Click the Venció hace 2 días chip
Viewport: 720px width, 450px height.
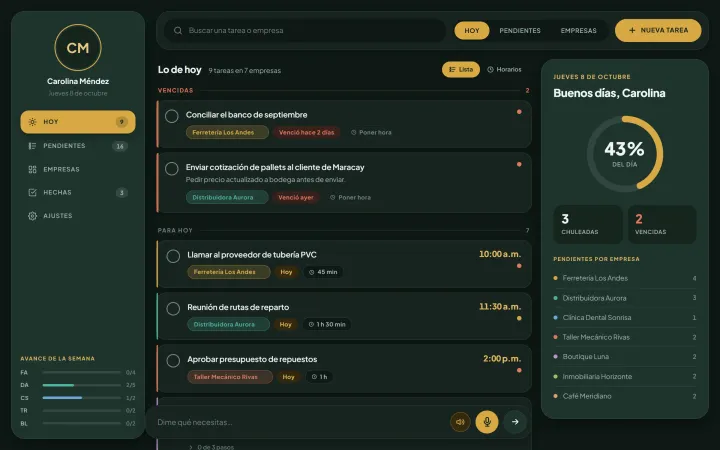307,132
